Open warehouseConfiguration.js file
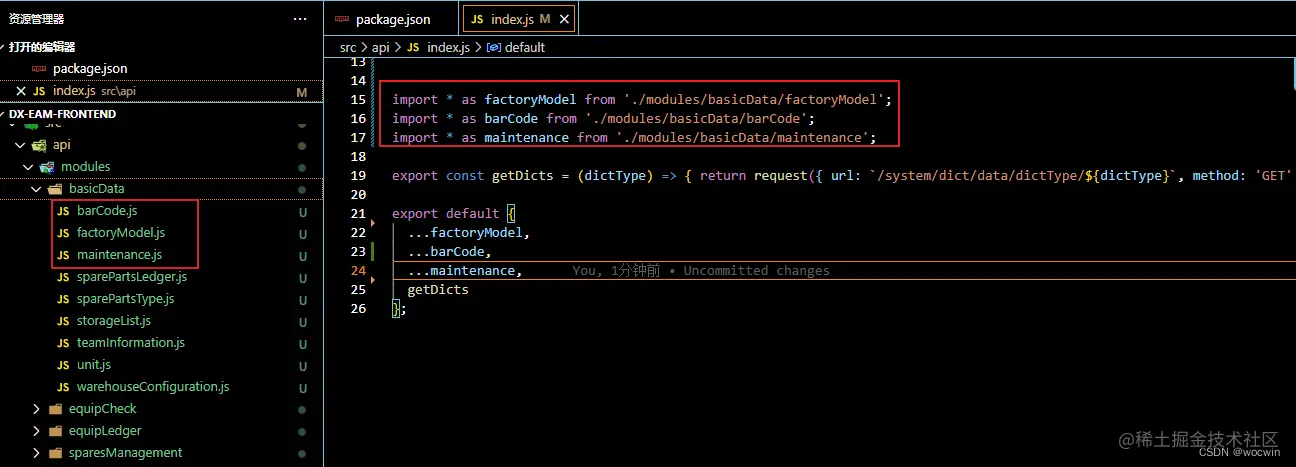The image size is (1296, 467). (x=153, y=387)
